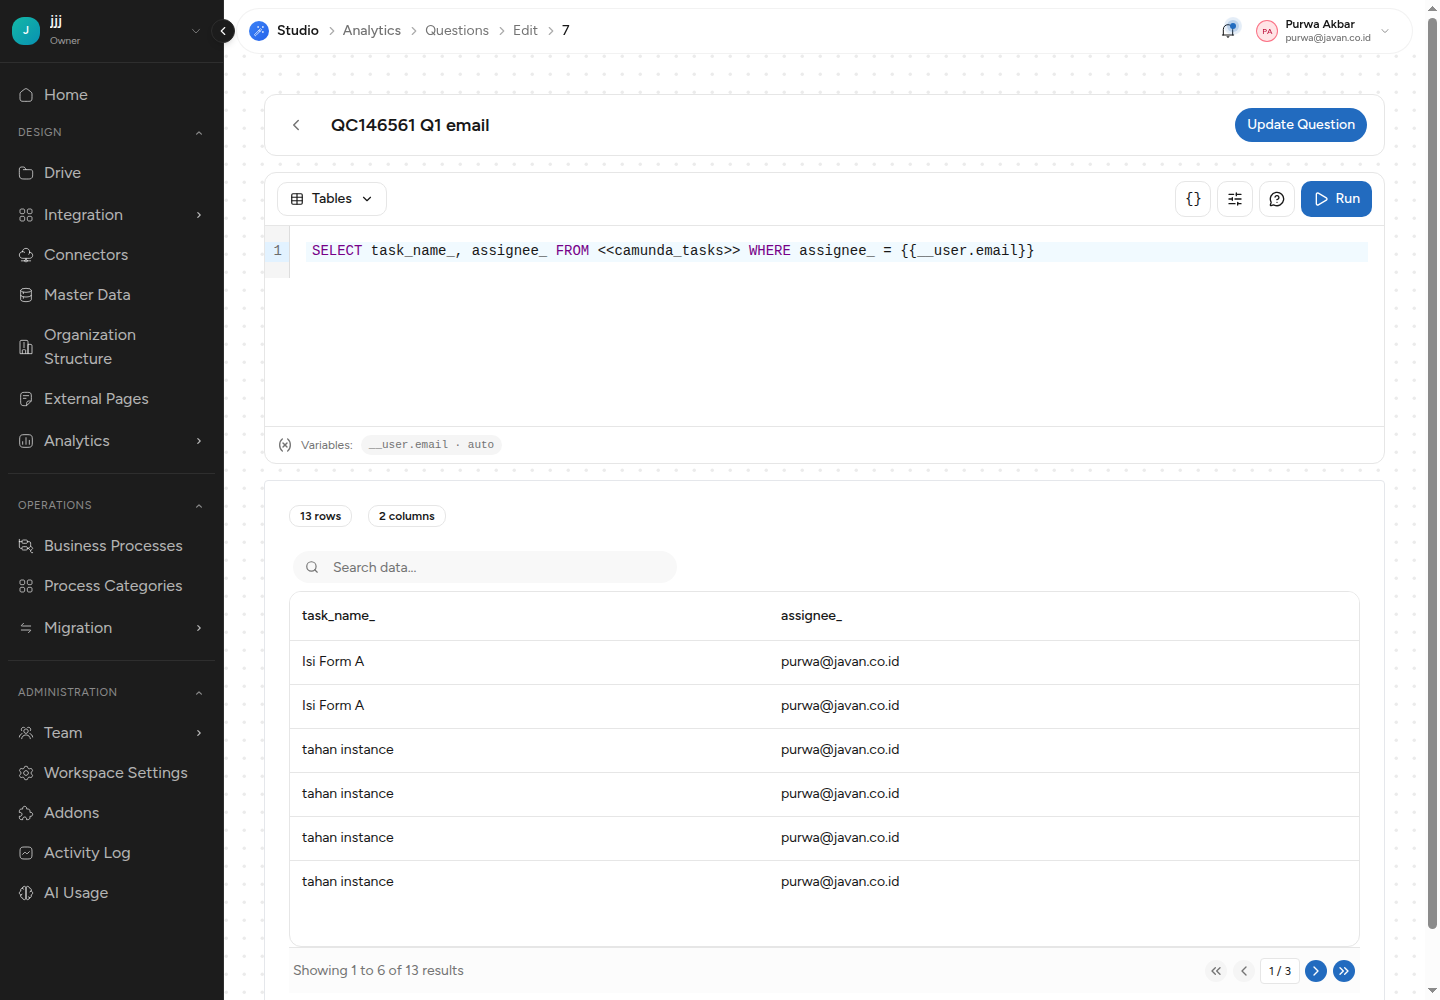
Task: Open Connectors via its cloud icon
Action: (x=26, y=255)
